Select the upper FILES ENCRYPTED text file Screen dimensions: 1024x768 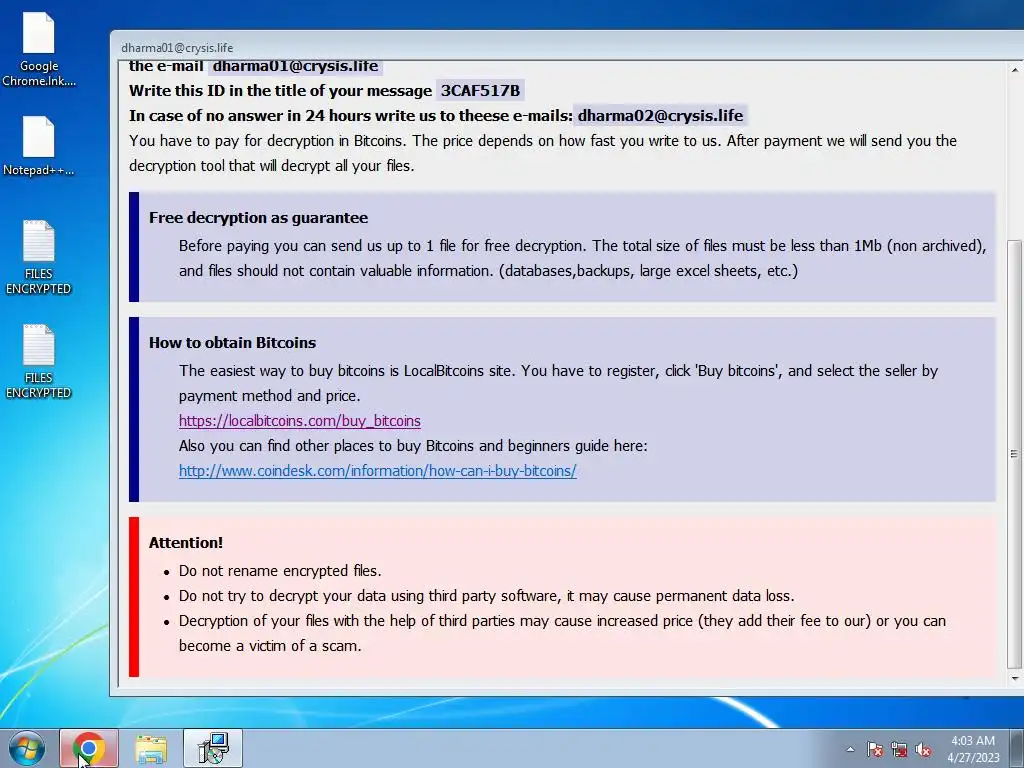(39, 257)
